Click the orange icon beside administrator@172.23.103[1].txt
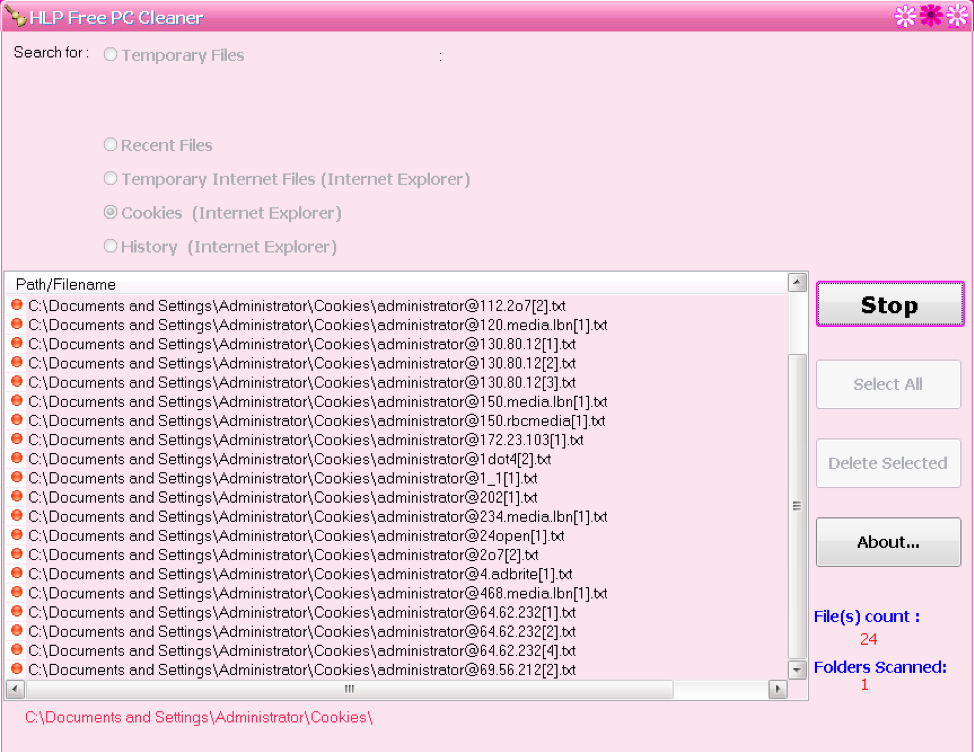 tap(17, 440)
